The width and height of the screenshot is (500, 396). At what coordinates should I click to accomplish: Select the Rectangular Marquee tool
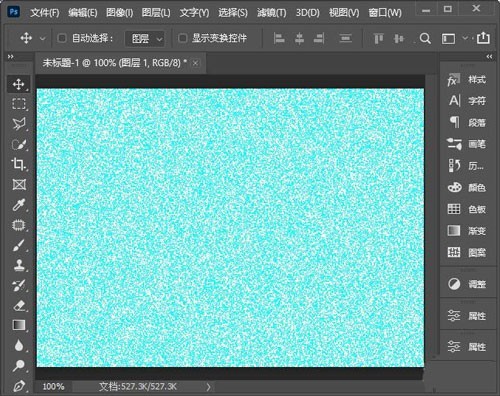coord(19,104)
